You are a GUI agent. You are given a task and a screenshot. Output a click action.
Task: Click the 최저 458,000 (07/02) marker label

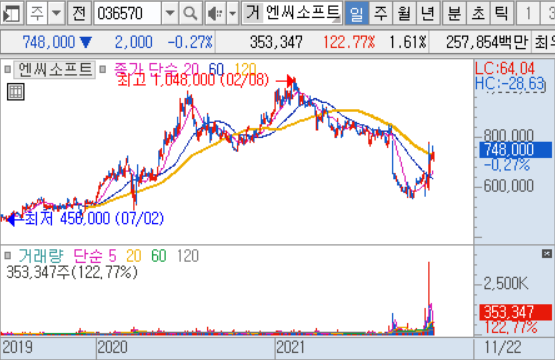94,218
